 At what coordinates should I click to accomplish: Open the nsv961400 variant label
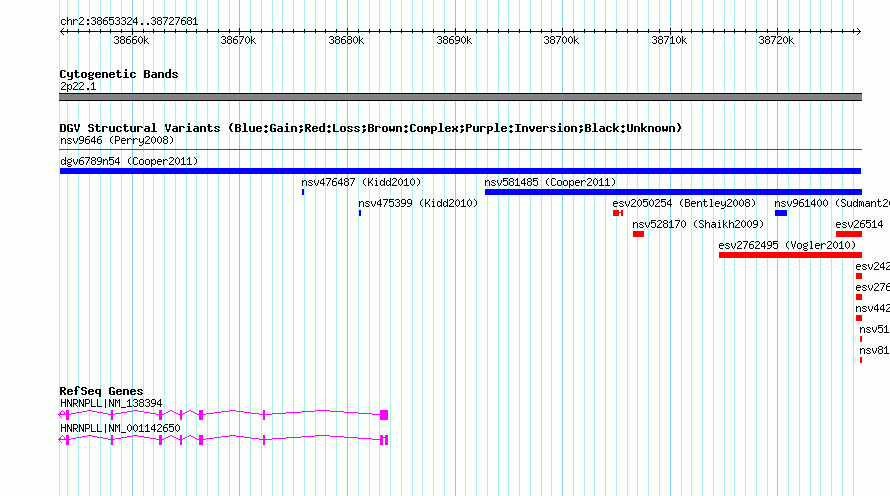point(832,203)
